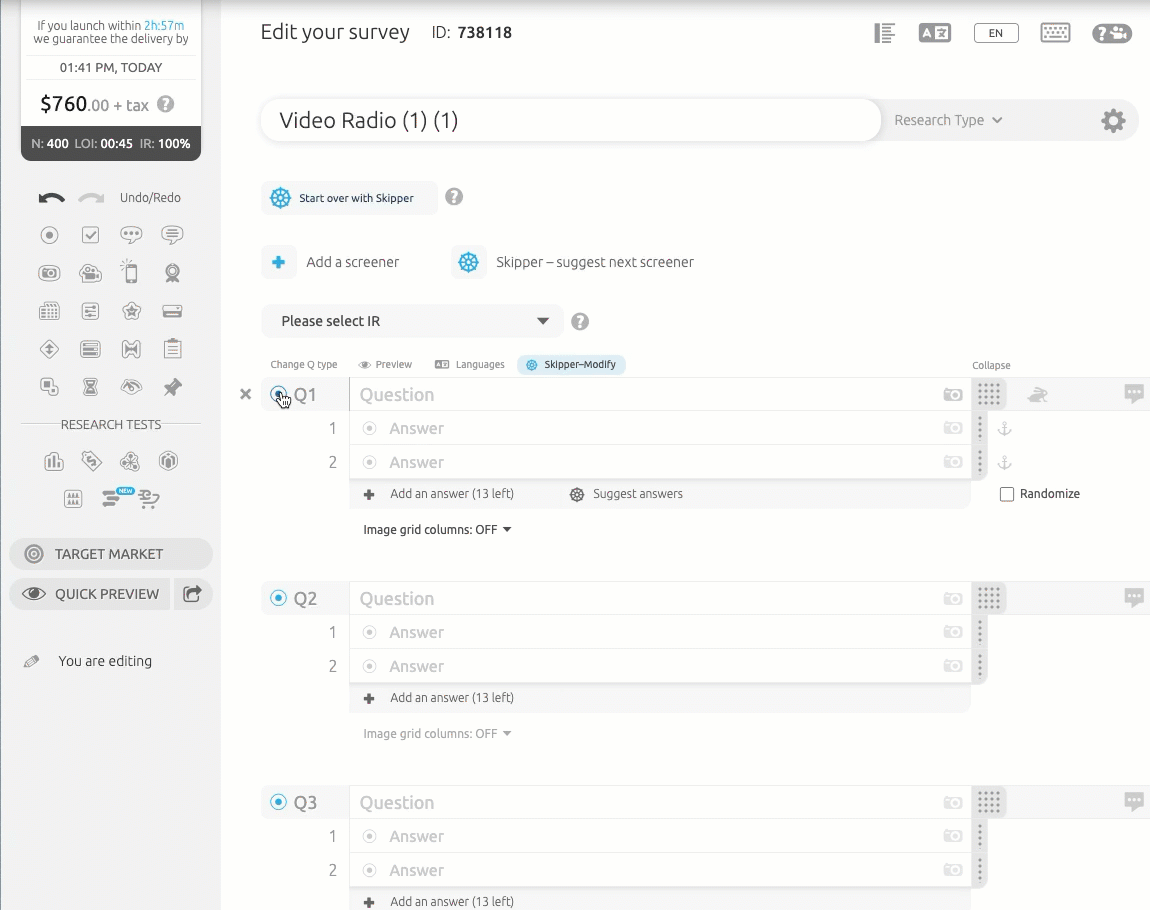The width and height of the screenshot is (1150, 910).
Task: Select radio button of Q3 first answer
Action: (370, 837)
